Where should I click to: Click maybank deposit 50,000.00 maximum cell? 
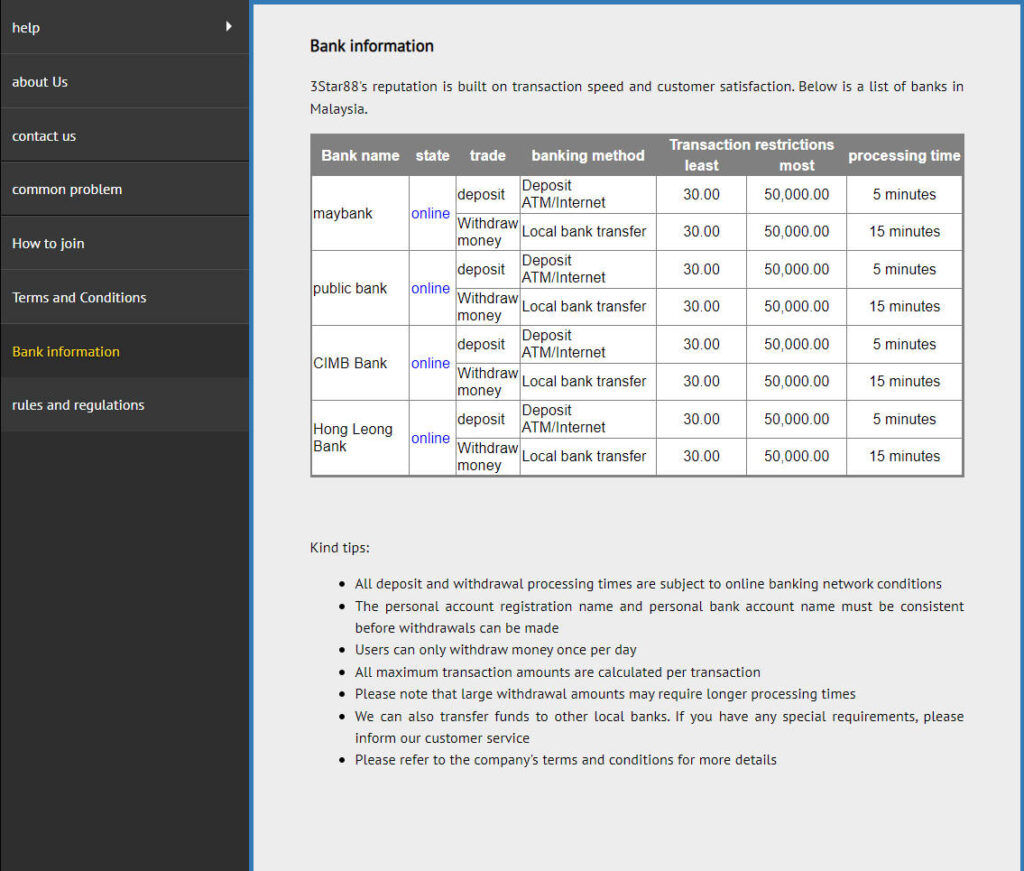pos(797,195)
